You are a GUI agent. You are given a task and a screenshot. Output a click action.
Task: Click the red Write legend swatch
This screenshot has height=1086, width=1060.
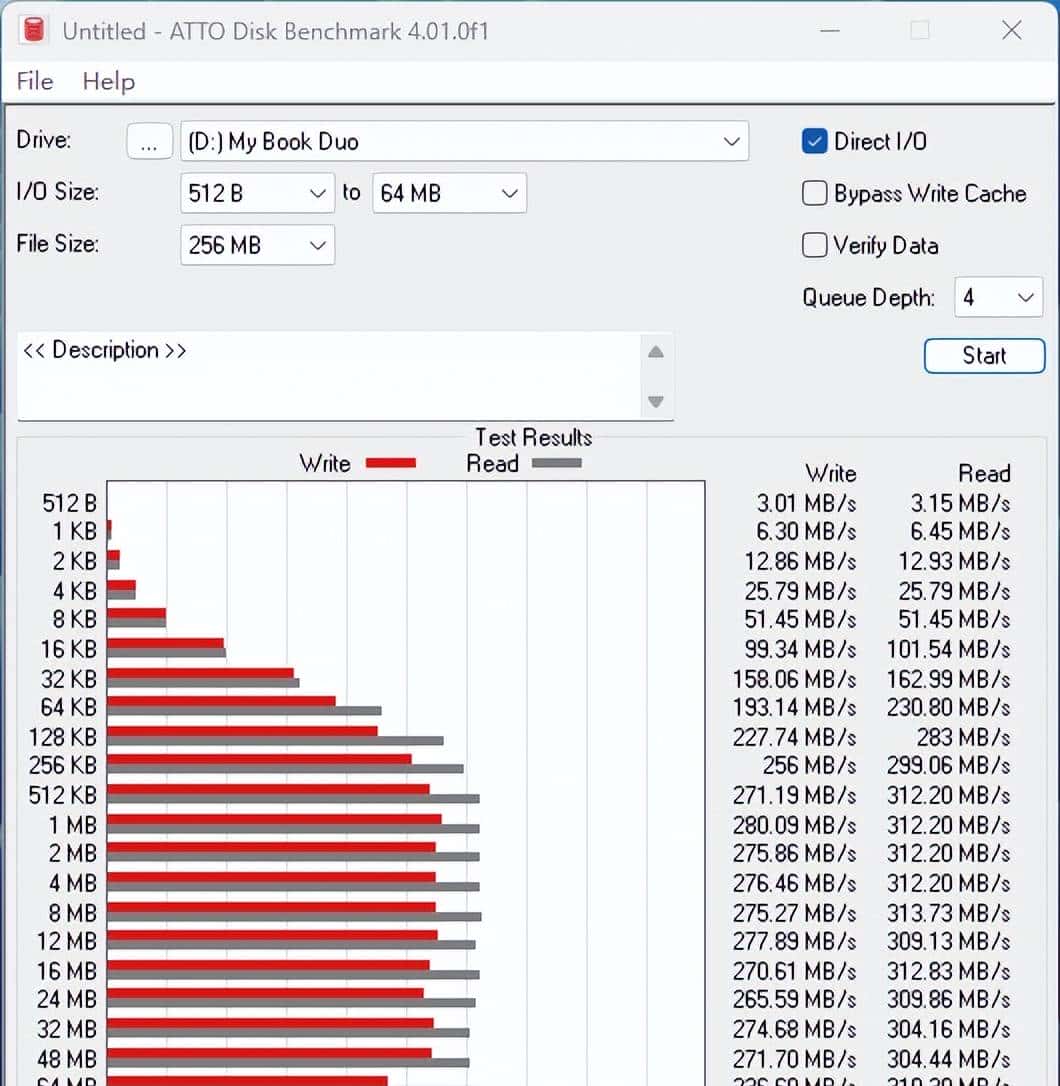click(390, 463)
